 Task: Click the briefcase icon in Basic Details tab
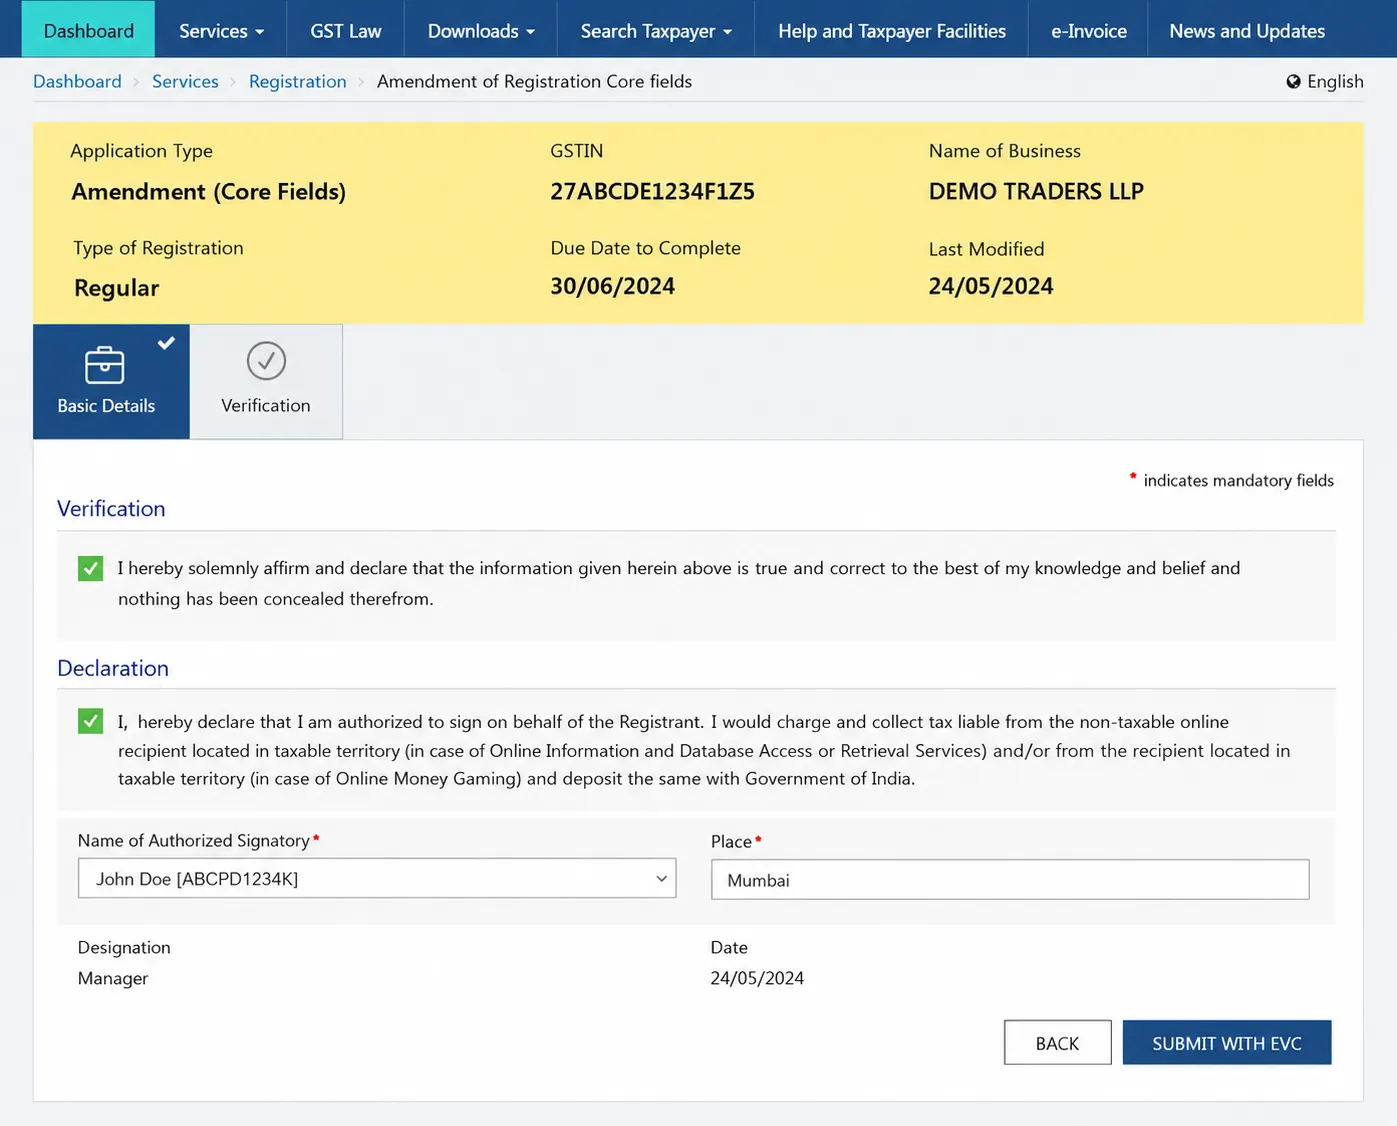point(105,365)
